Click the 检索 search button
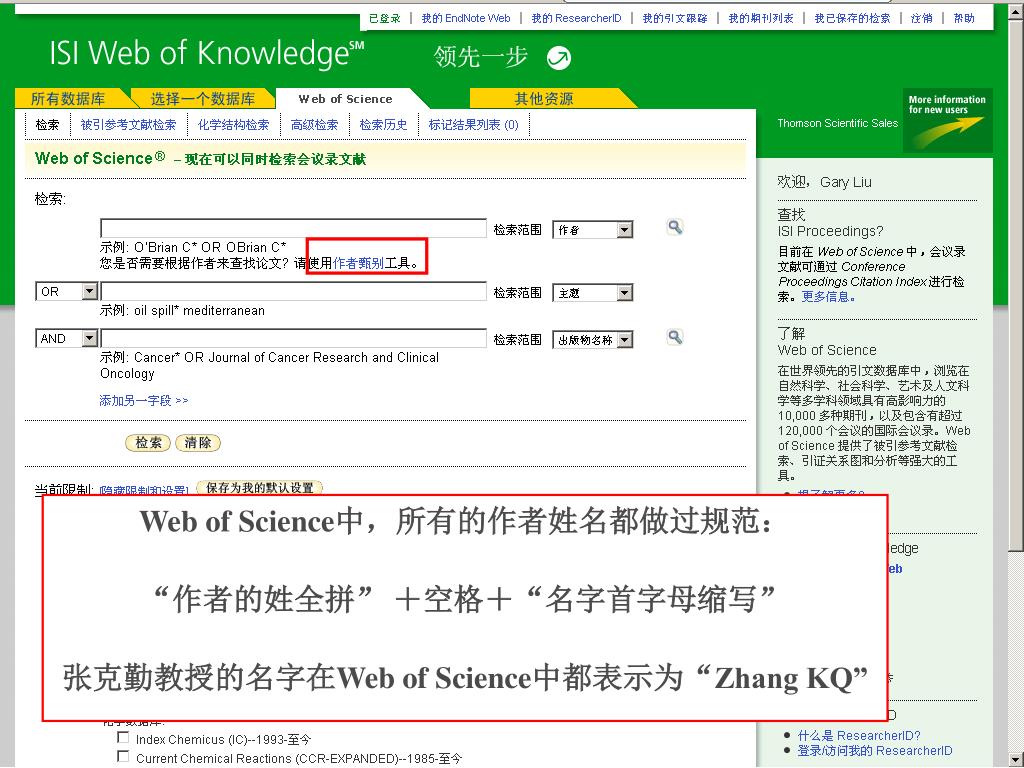The height and width of the screenshot is (768, 1024). click(x=148, y=443)
